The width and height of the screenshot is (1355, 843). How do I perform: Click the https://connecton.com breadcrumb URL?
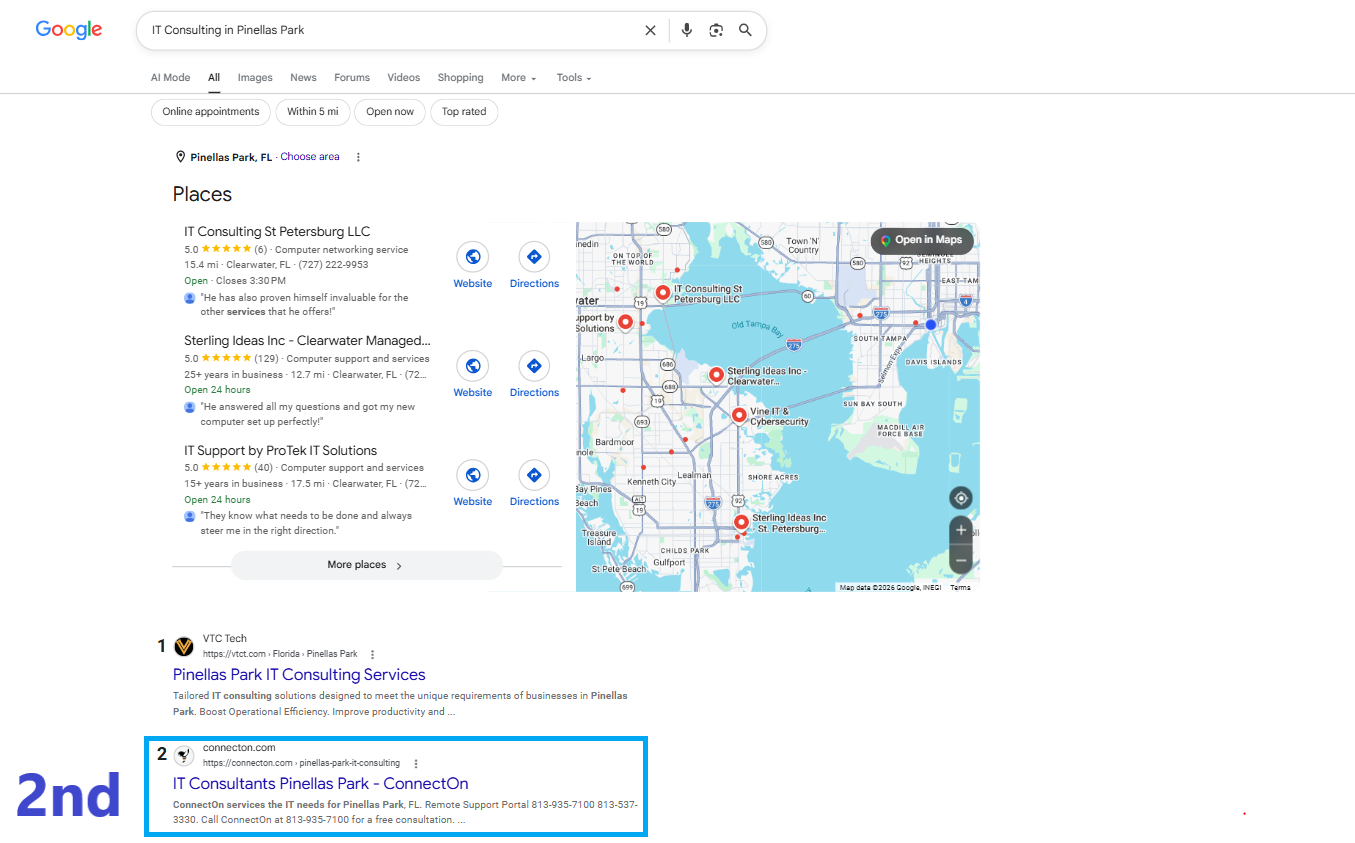pos(301,763)
